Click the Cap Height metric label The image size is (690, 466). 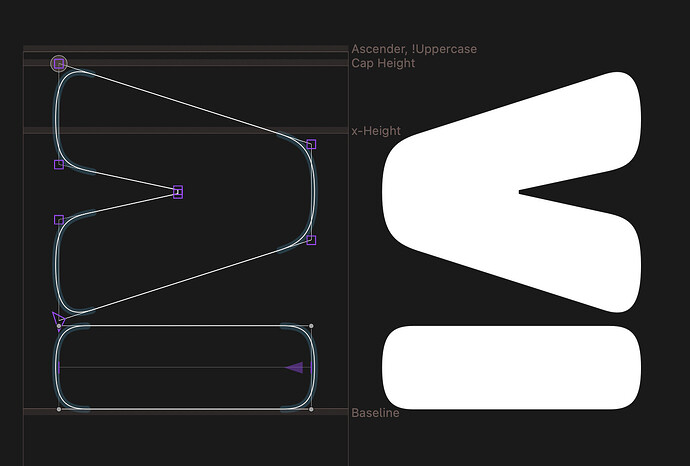tap(383, 63)
